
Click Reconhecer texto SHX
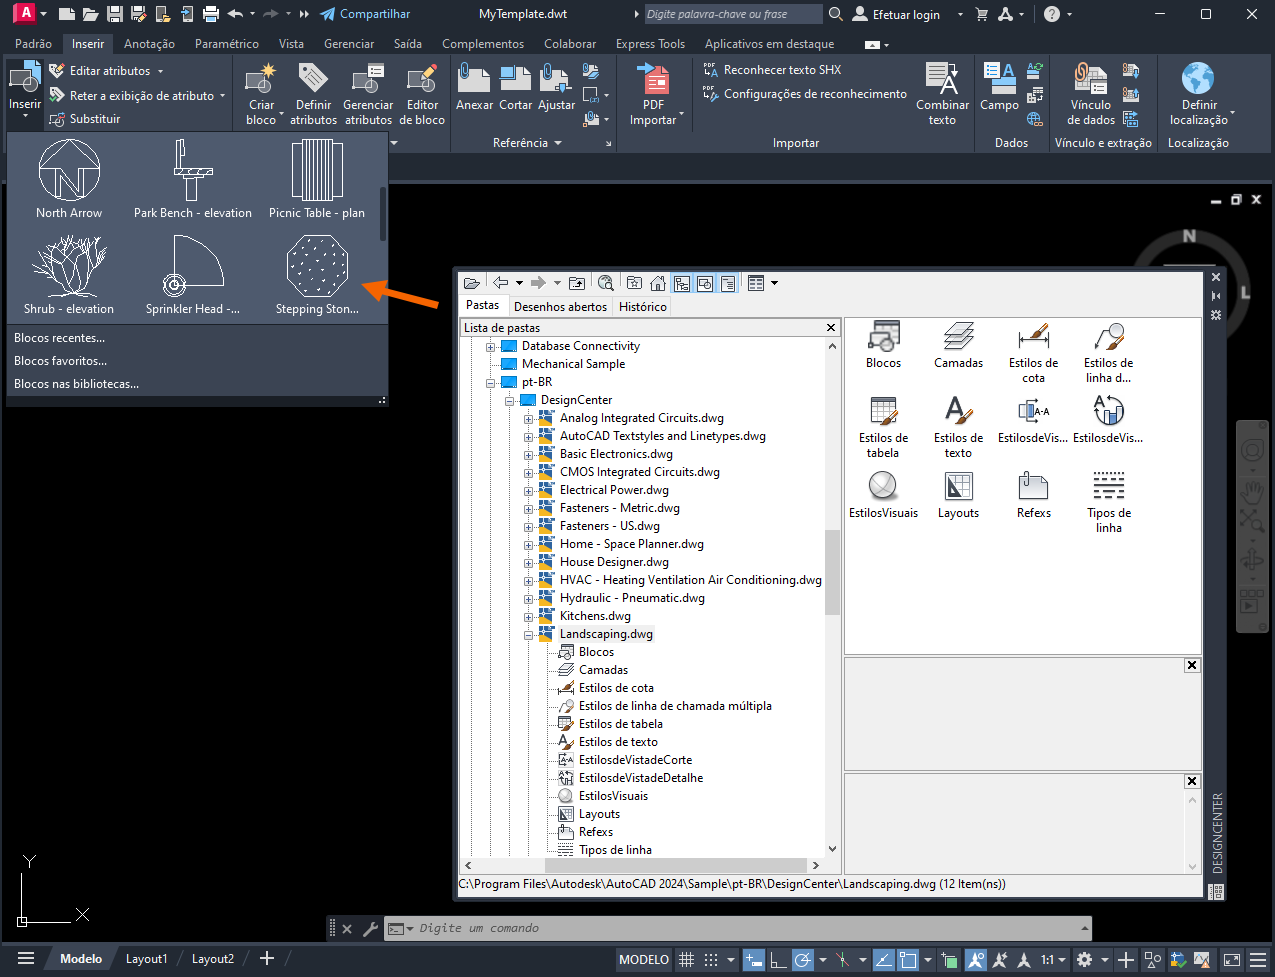click(772, 70)
